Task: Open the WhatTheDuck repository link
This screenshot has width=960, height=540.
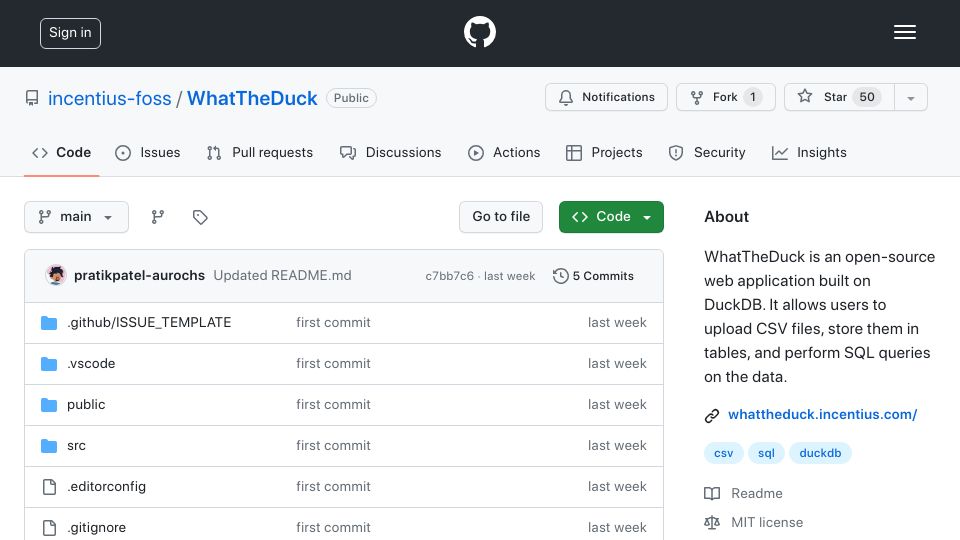Action: [252, 98]
